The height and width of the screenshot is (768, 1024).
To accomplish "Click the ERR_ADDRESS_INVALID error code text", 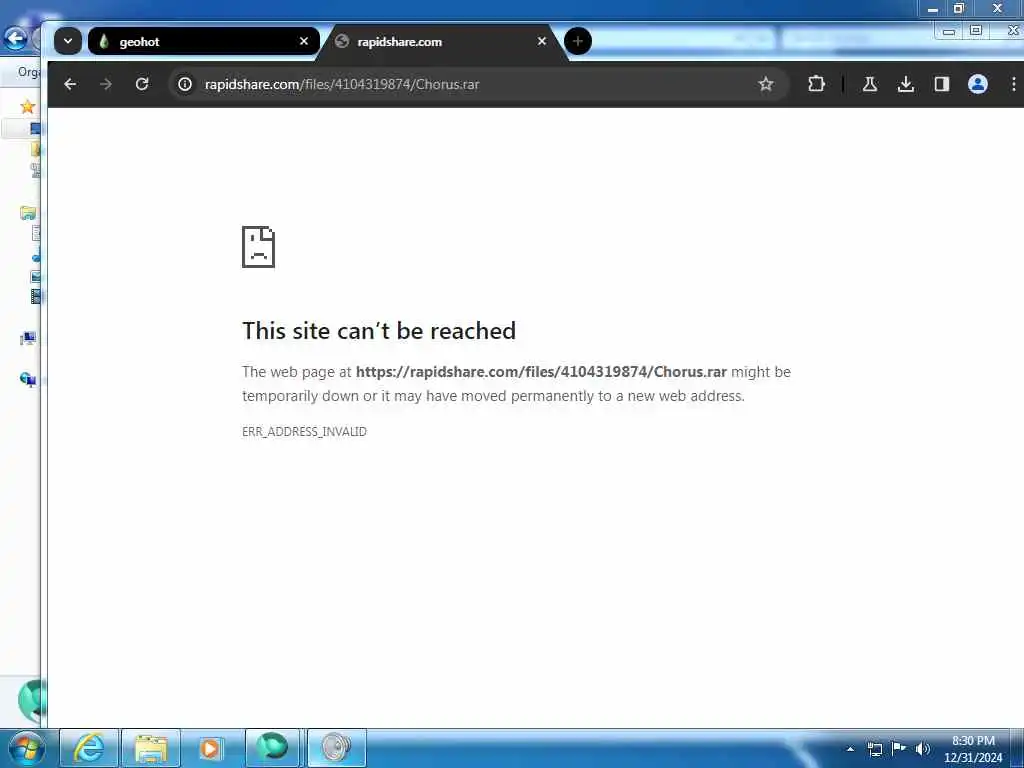I will coord(304,432).
